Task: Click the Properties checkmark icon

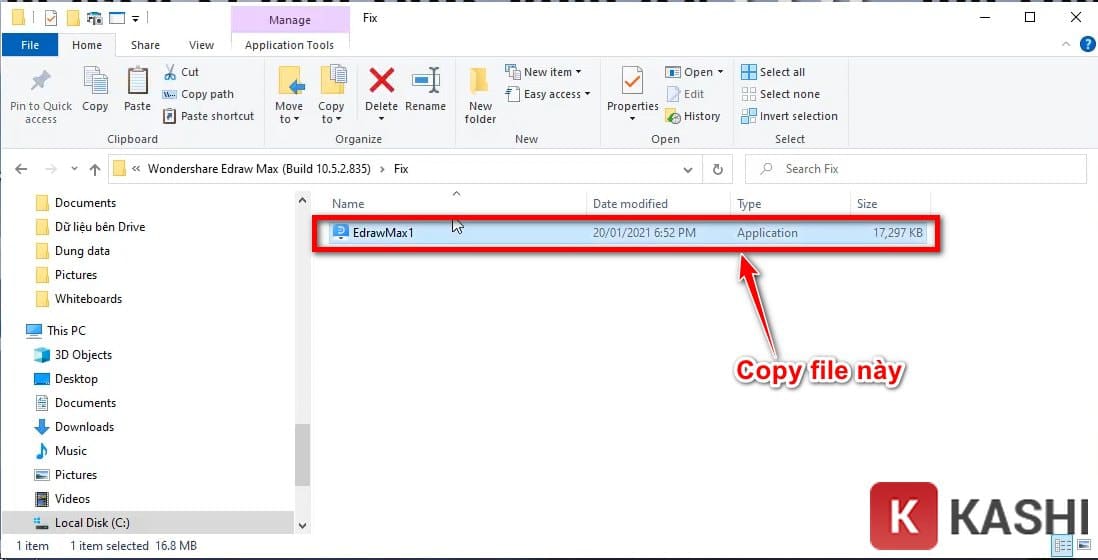Action: 632,81
